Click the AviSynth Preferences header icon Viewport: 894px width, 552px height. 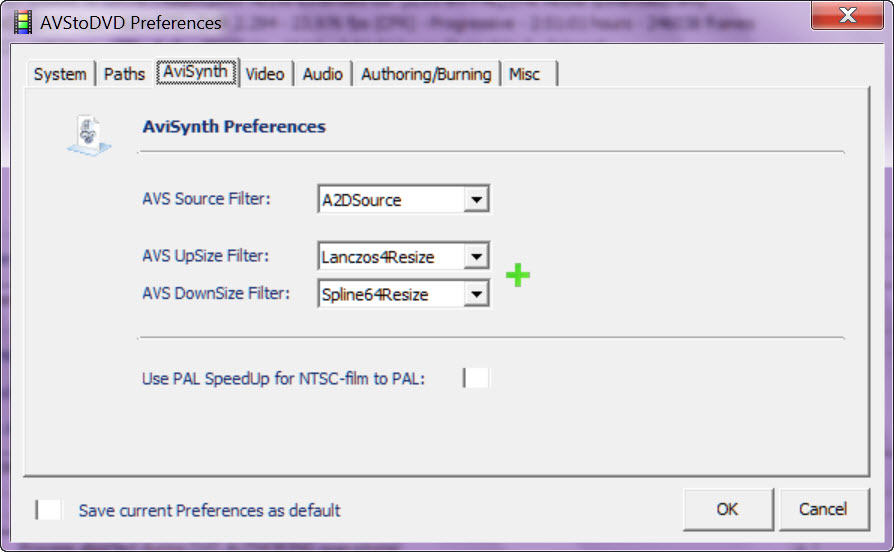[88, 134]
